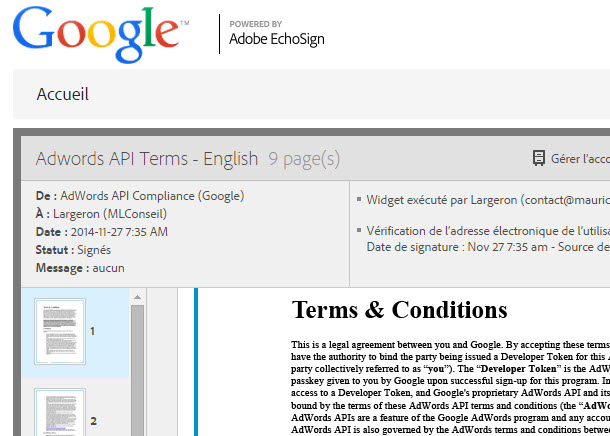The width and height of the screenshot is (610, 436).
Task: Select page 1 thumbnail
Action: click(x=60, y=331)
